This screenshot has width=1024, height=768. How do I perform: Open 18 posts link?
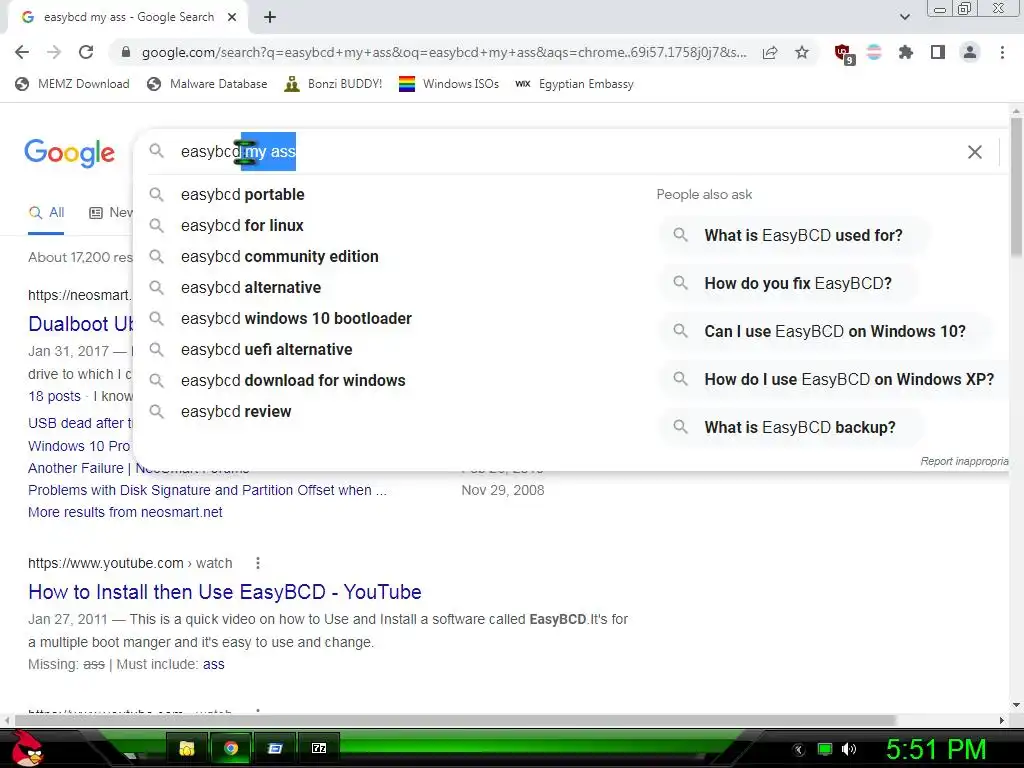click(54, 396)
